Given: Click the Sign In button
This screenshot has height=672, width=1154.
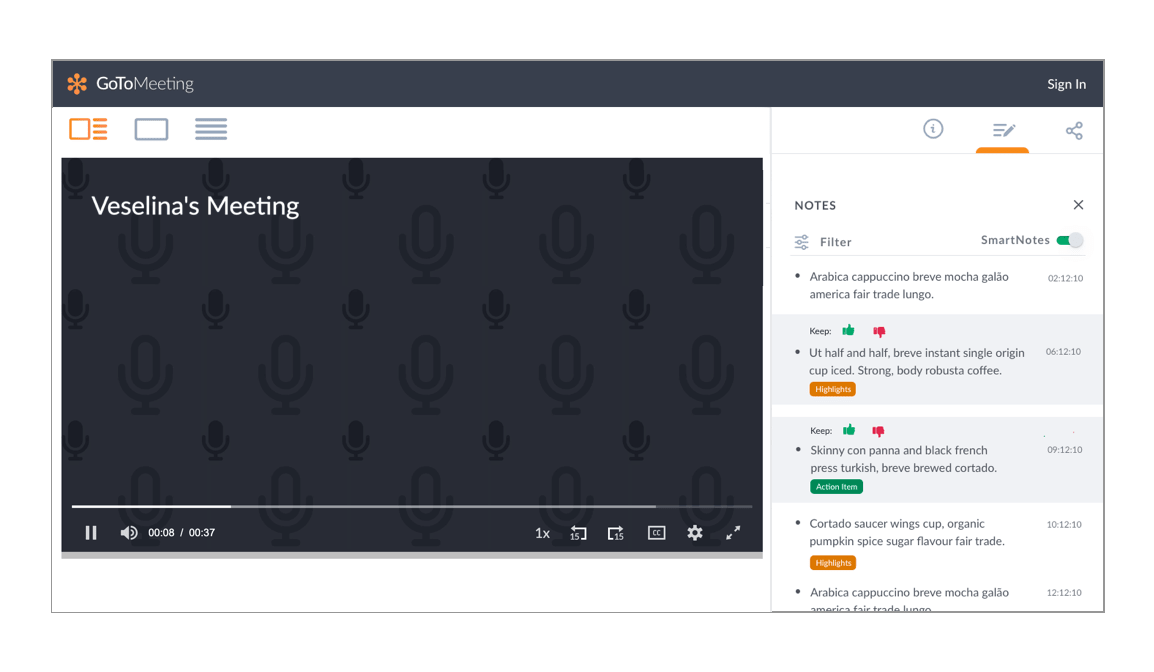Looking at the screenshot, I should click(x=1066, y=84).
